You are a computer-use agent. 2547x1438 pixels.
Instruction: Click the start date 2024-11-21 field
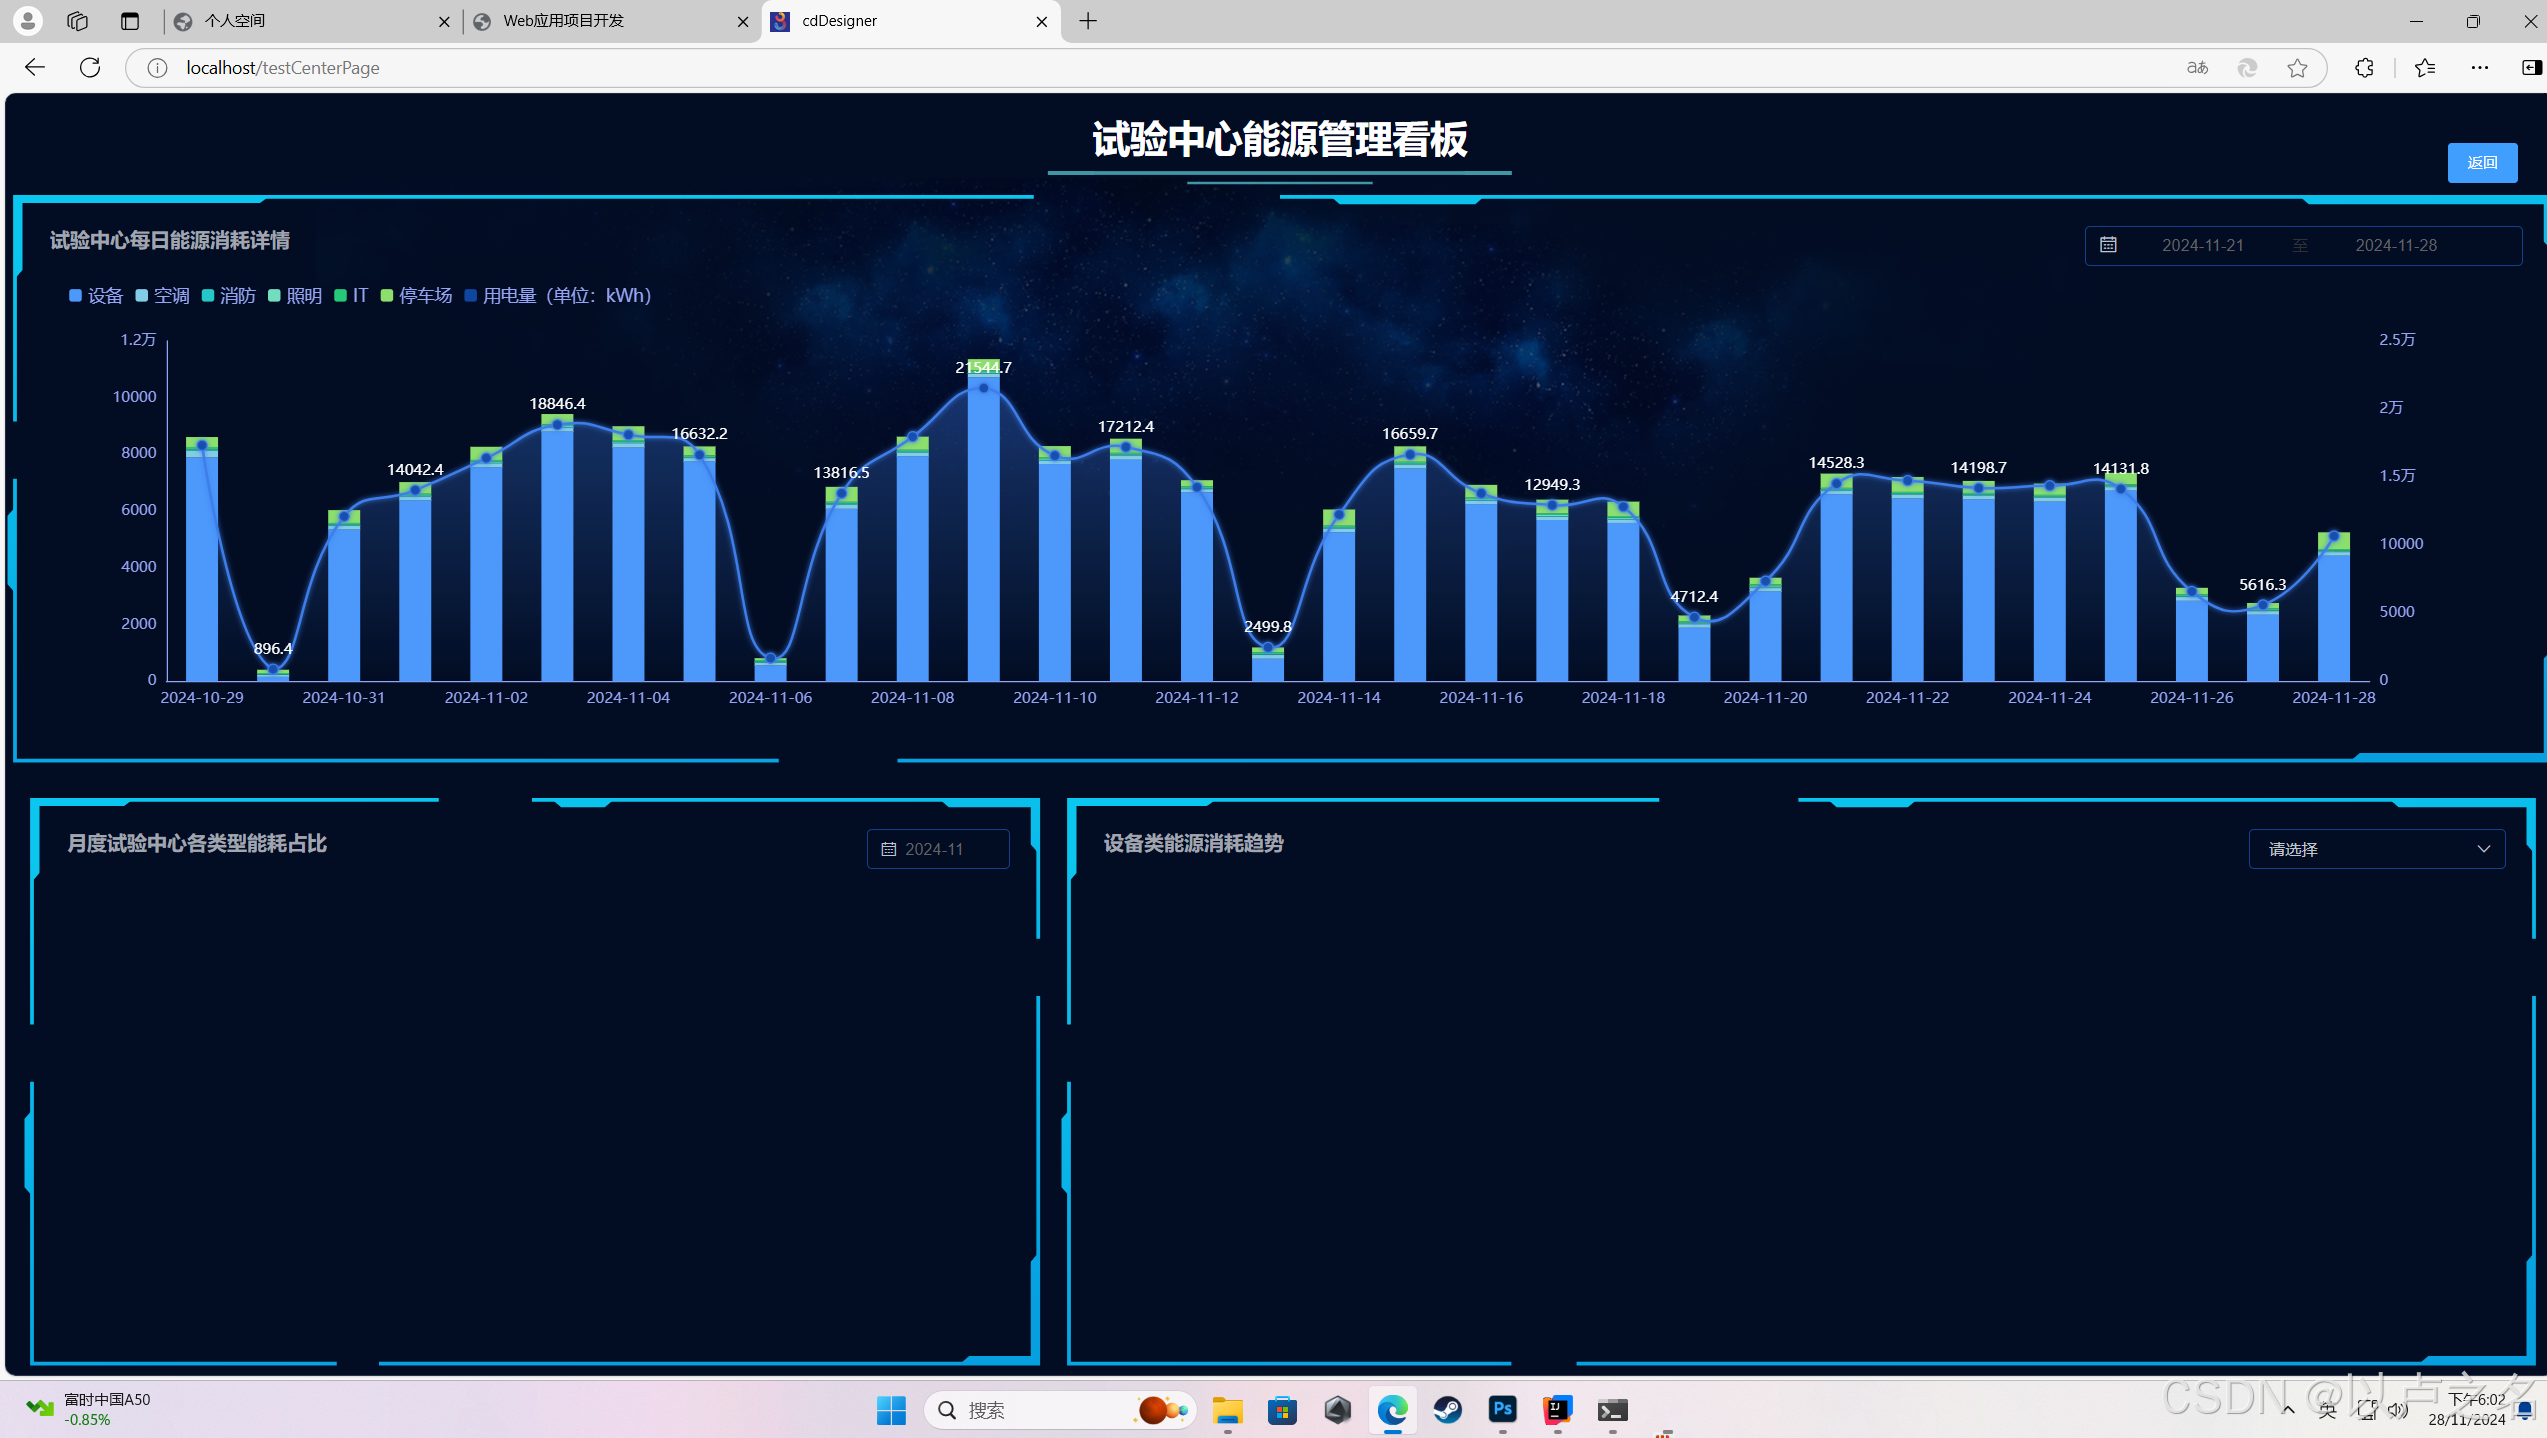coord(2202,246)
